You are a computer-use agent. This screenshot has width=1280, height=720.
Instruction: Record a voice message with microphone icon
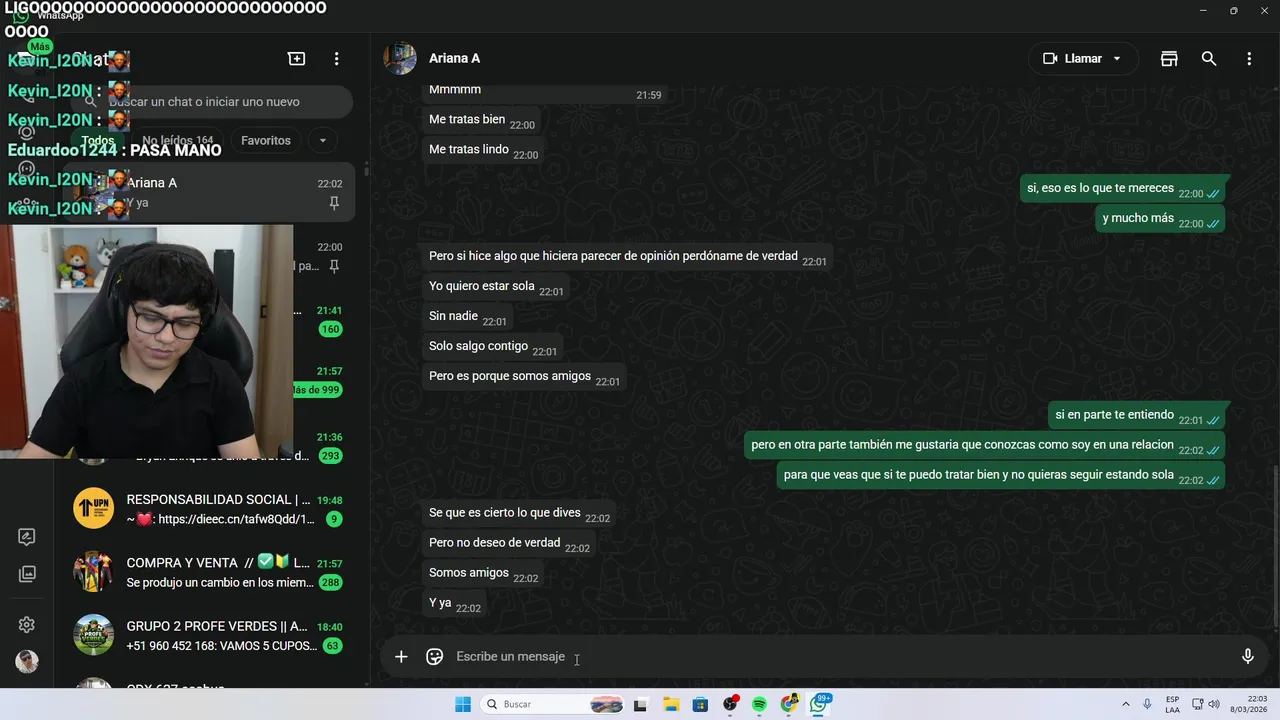point(1248,657)
